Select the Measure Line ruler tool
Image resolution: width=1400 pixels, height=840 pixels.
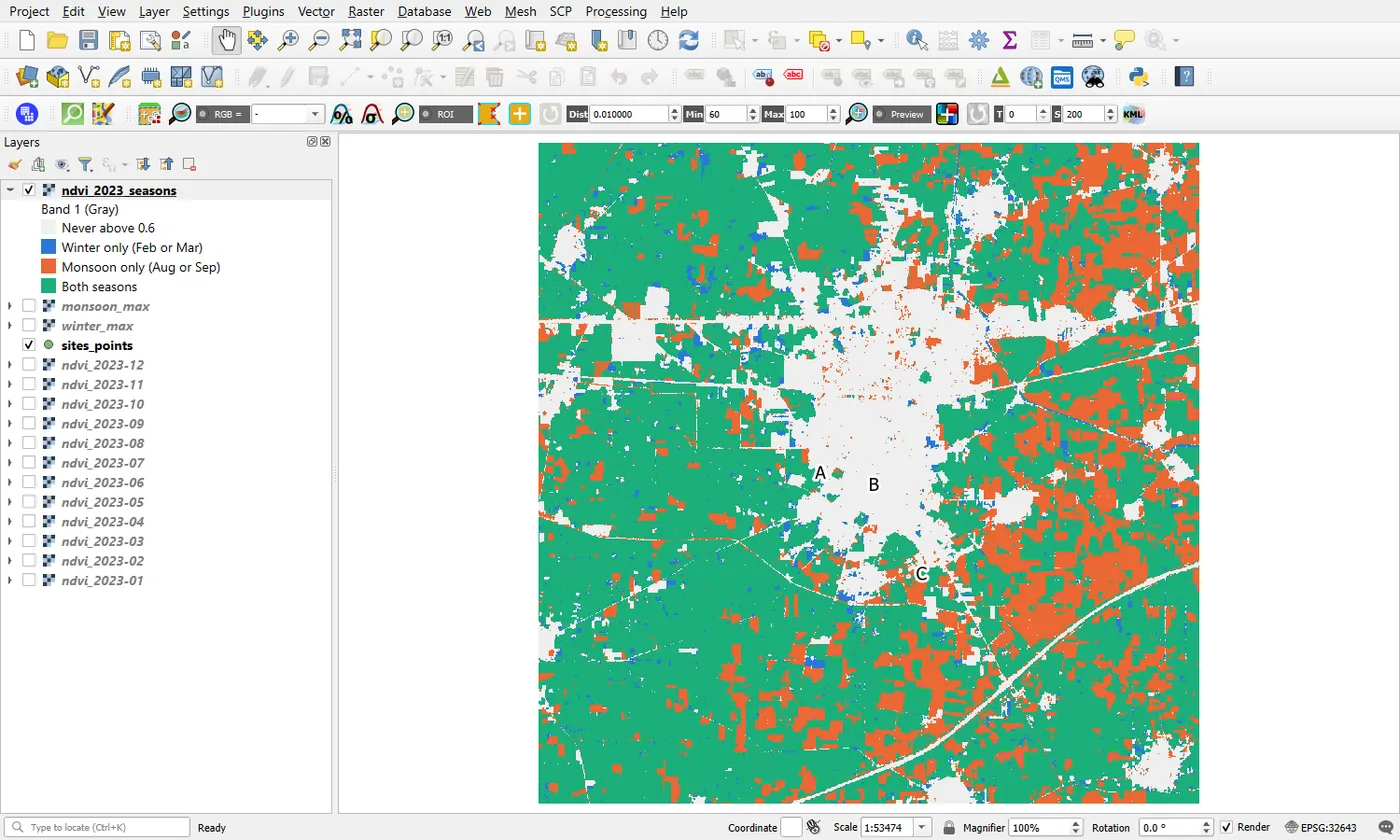point(1082,40)
